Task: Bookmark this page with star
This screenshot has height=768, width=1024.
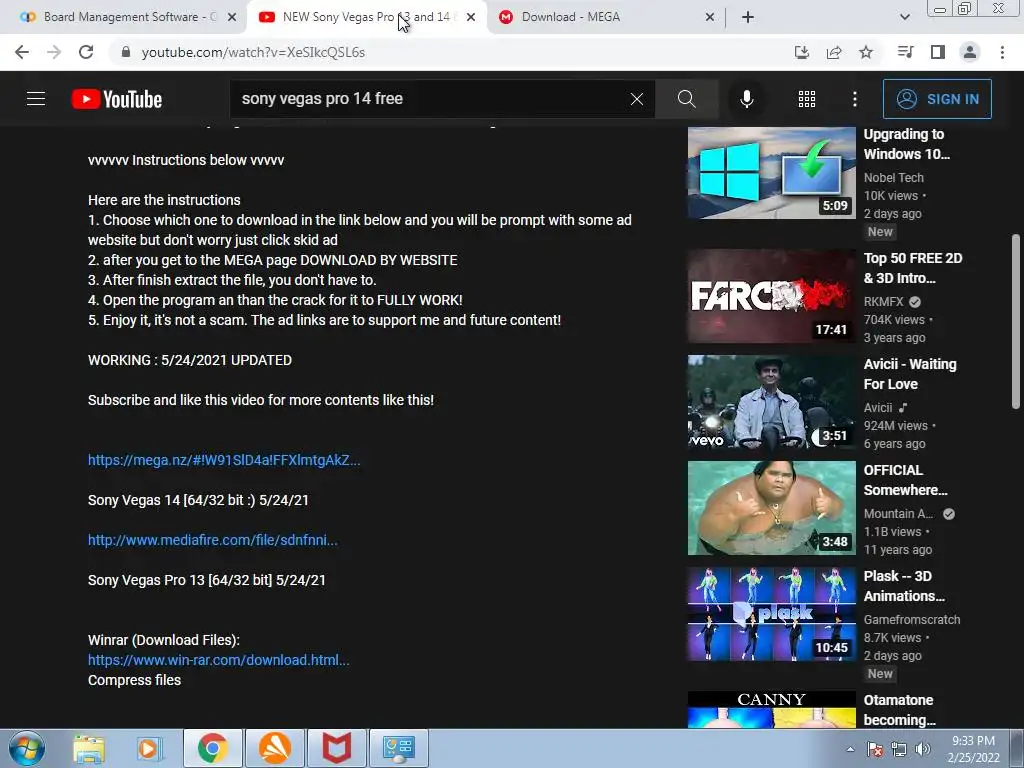Action: click(x=866, y=52)
